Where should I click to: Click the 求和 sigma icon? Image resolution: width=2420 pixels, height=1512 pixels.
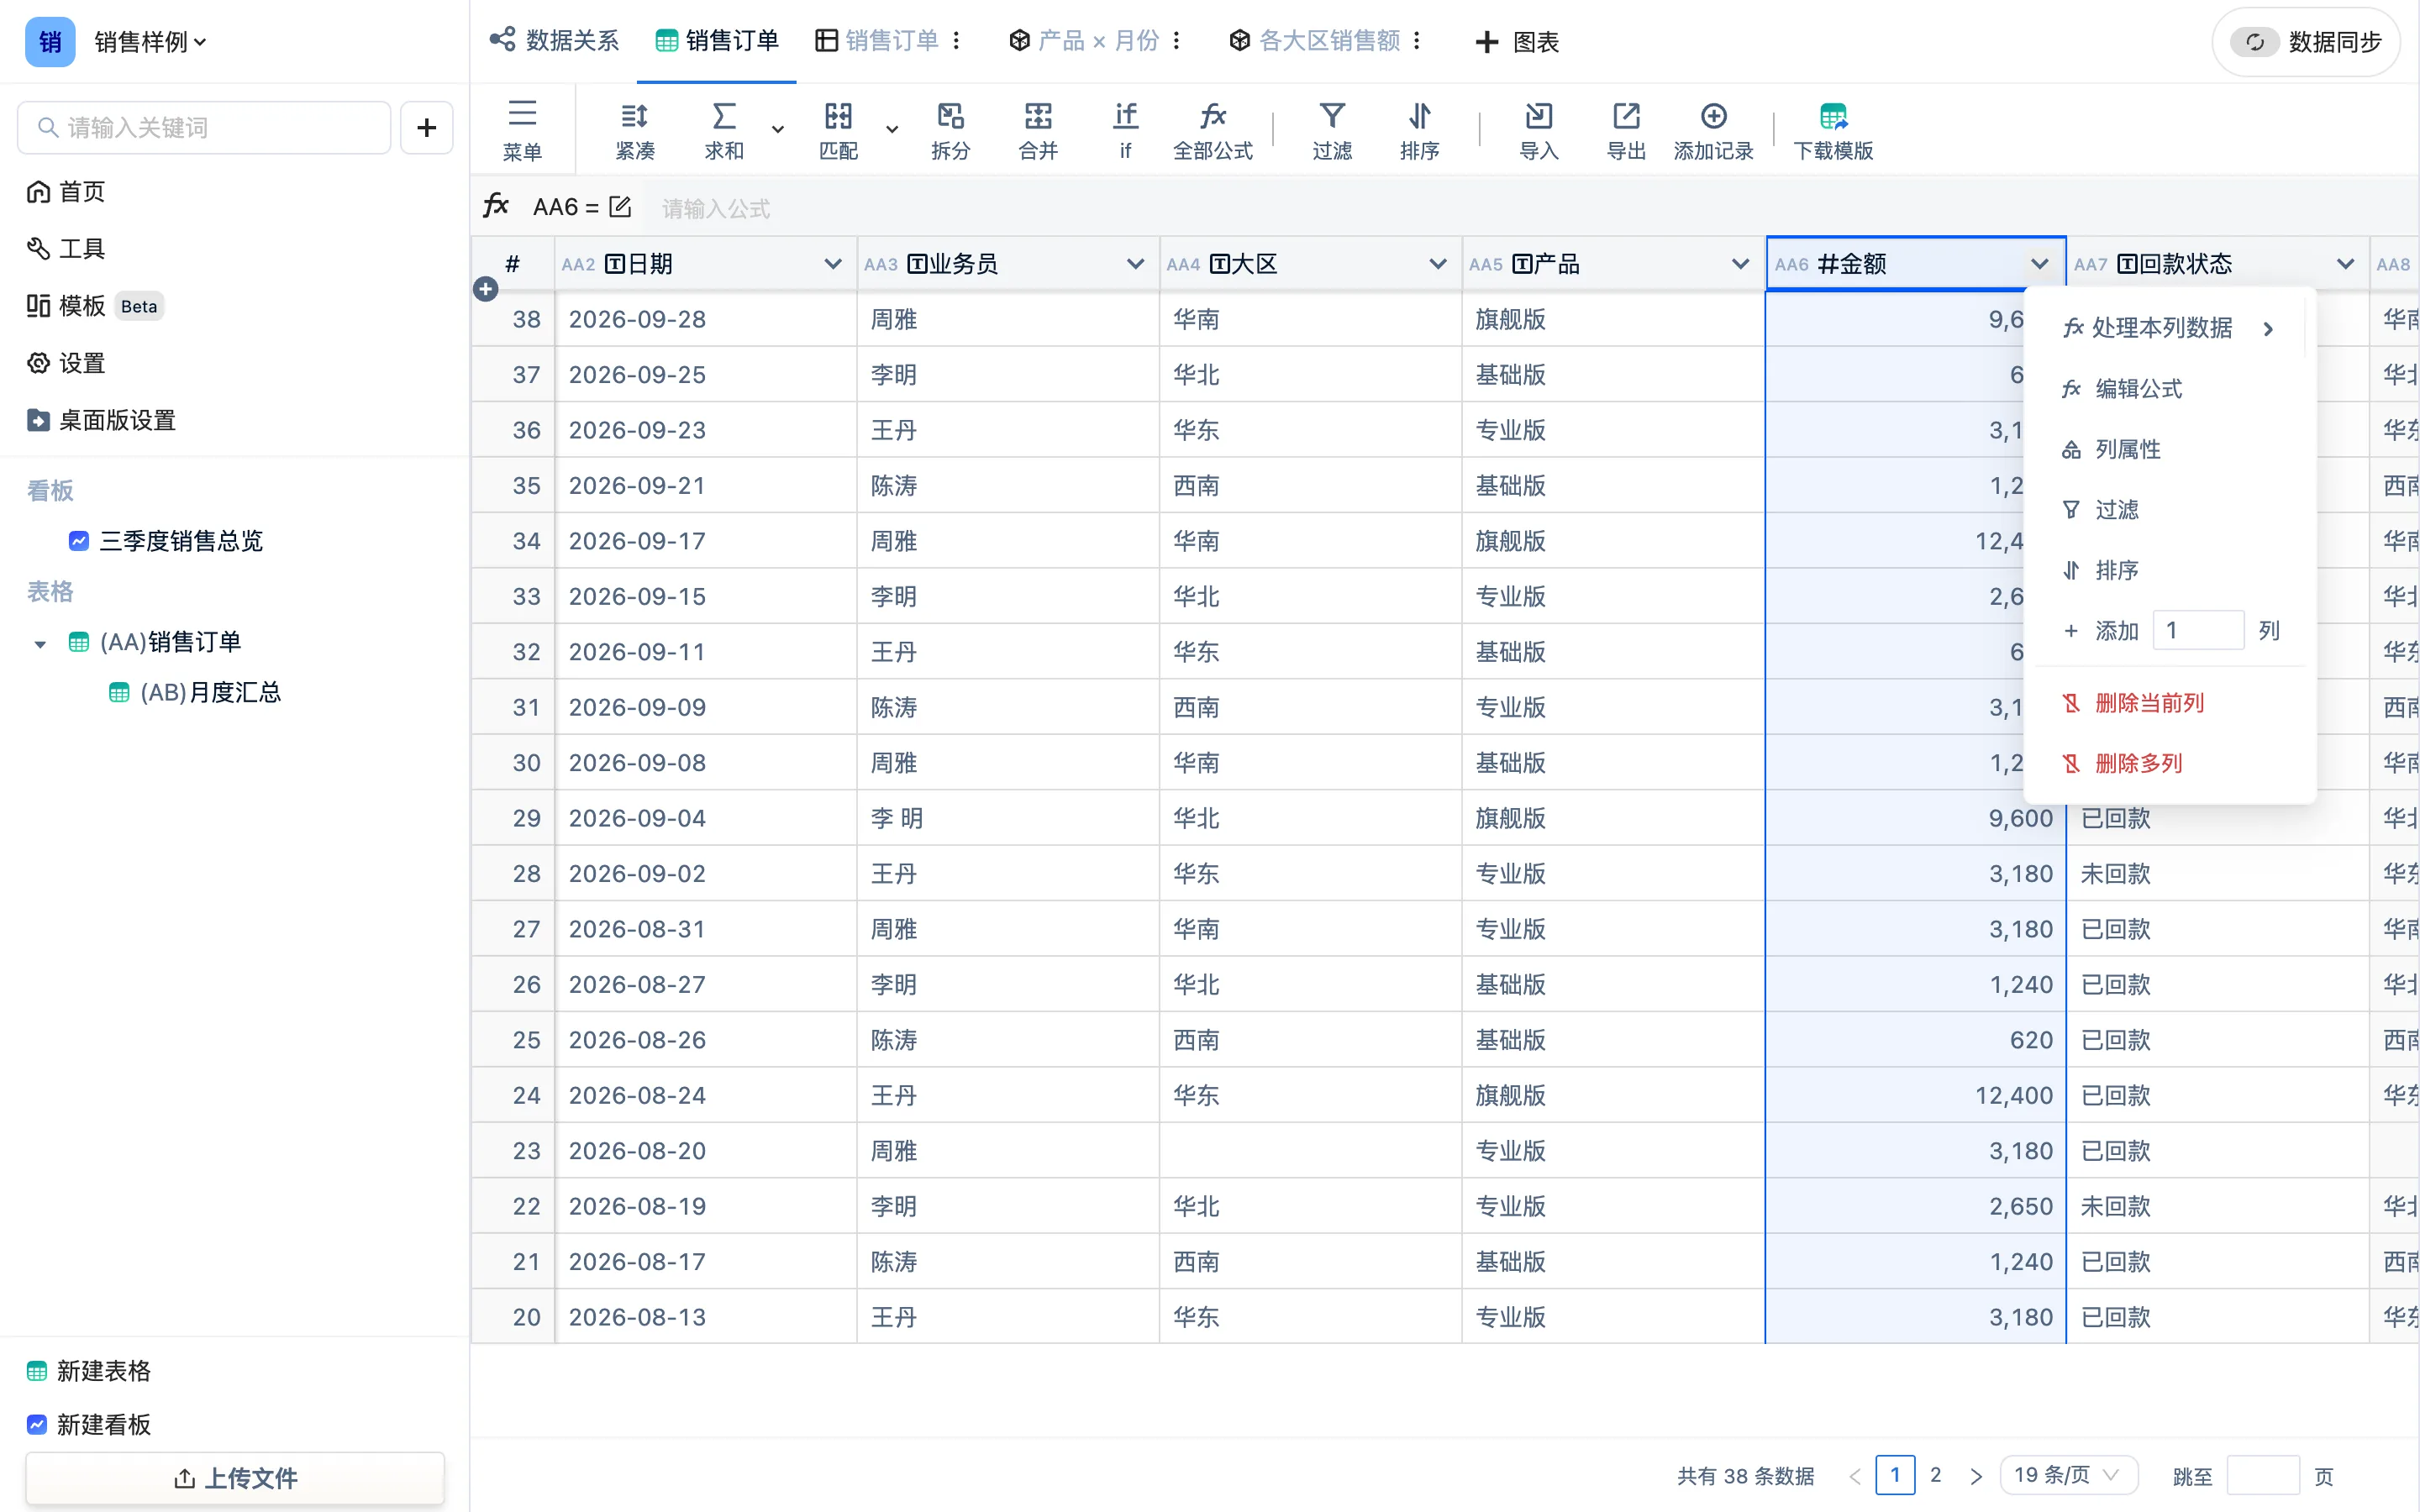(724, 116)
